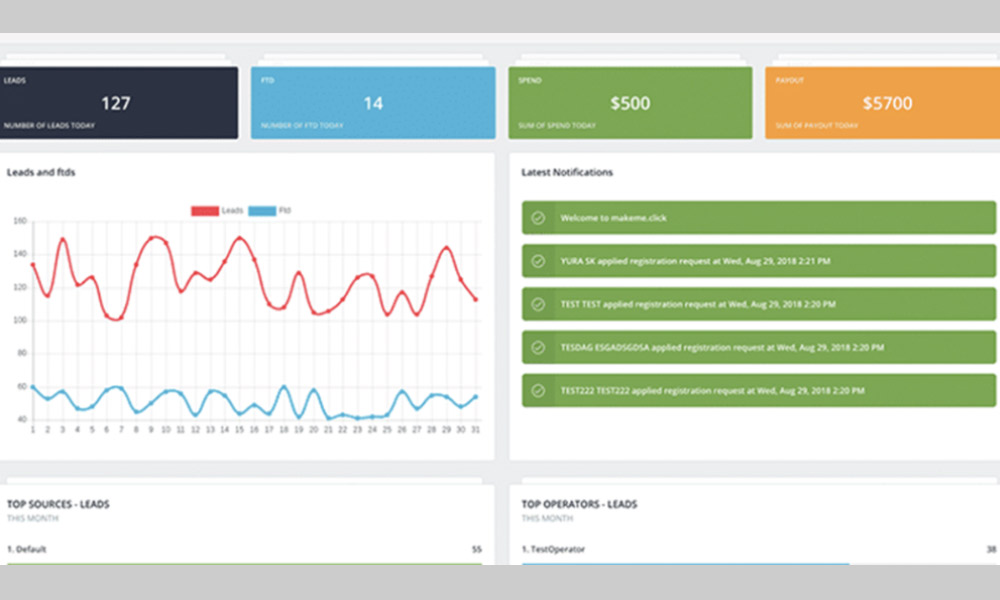Select the Default entry in Top Sources
The width and height of the screenshot is (1000, 600).
pyautogui.click(x=26, y=549)
